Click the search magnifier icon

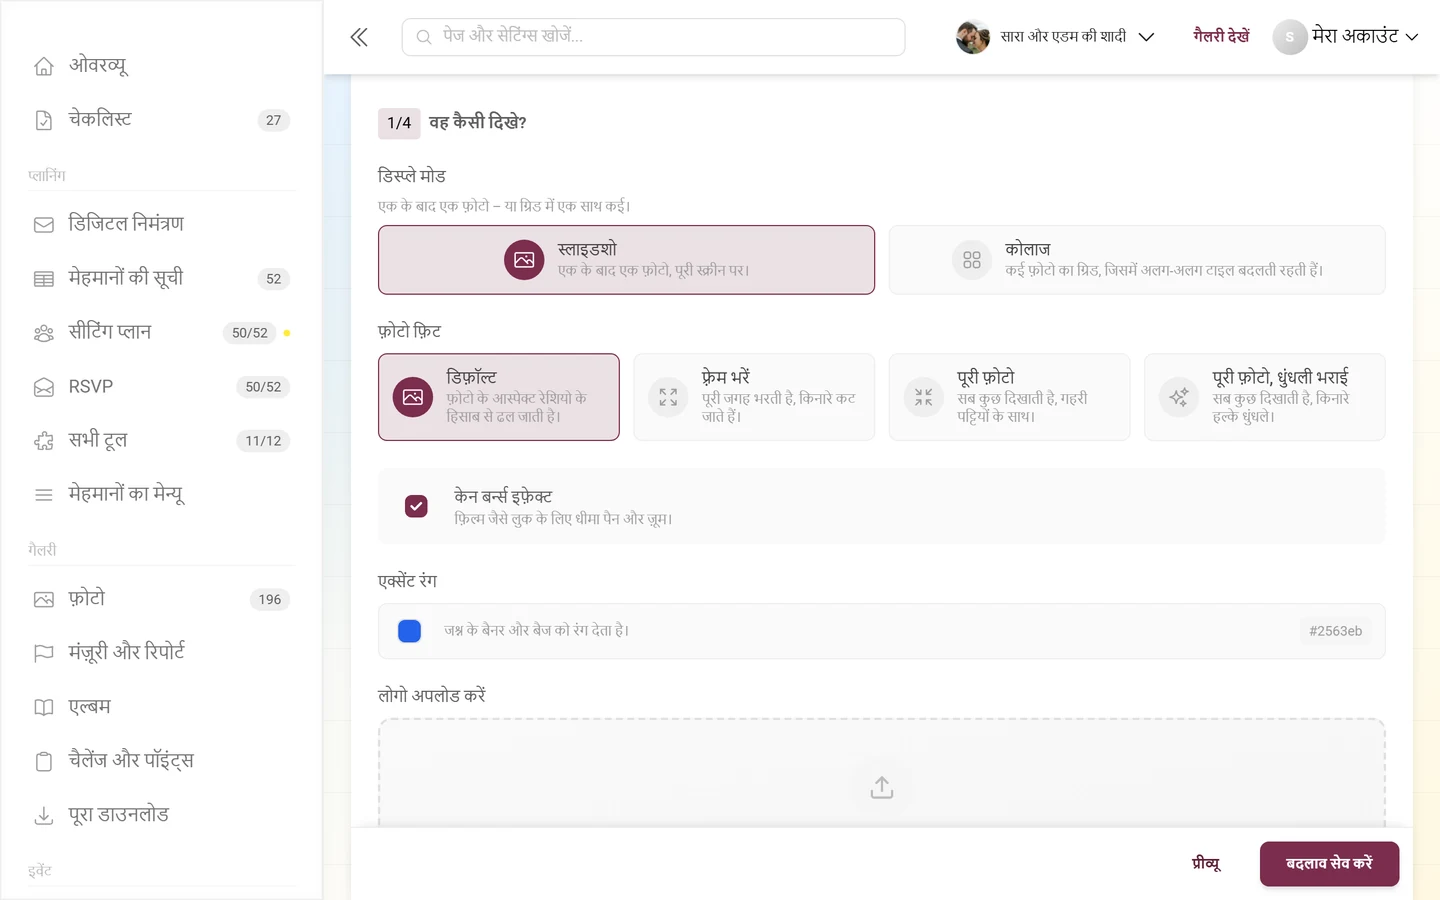pos(424,37)
